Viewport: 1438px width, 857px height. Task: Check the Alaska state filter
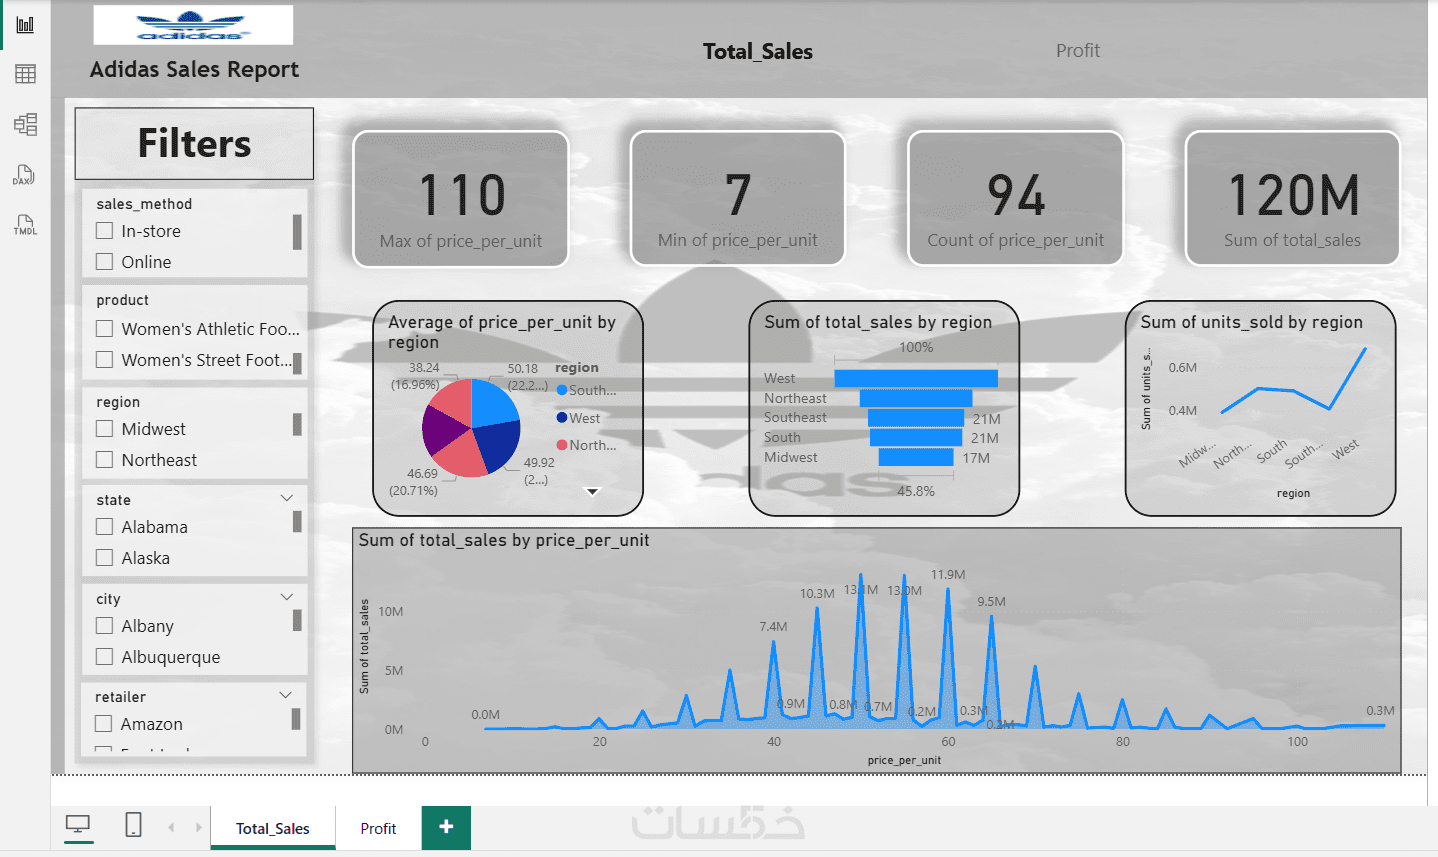[104, 558]
